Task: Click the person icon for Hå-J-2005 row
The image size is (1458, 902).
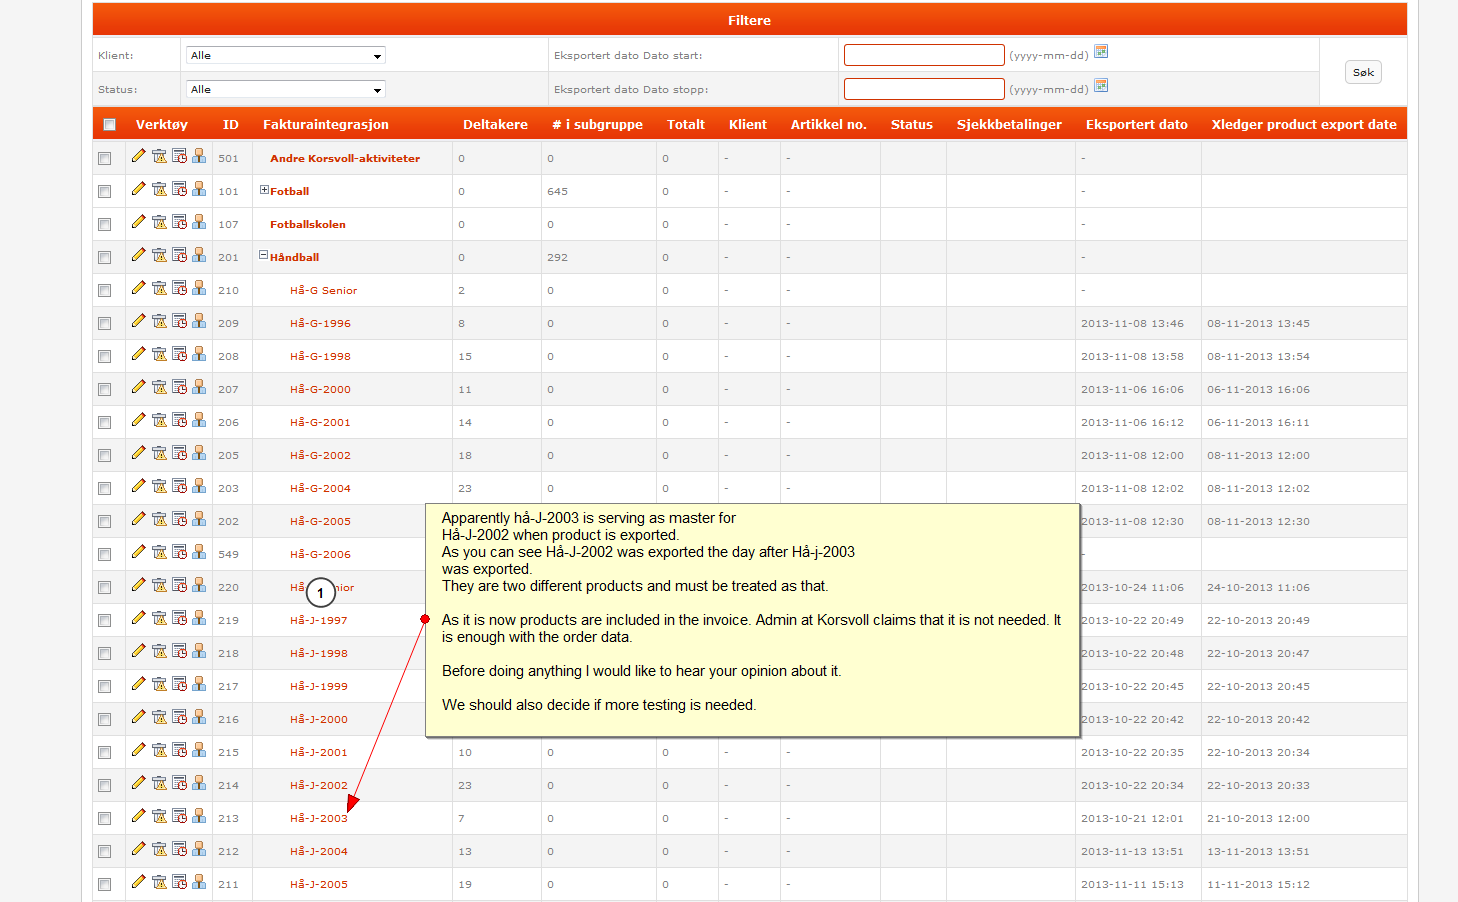Action: click(x=199, y=882)
